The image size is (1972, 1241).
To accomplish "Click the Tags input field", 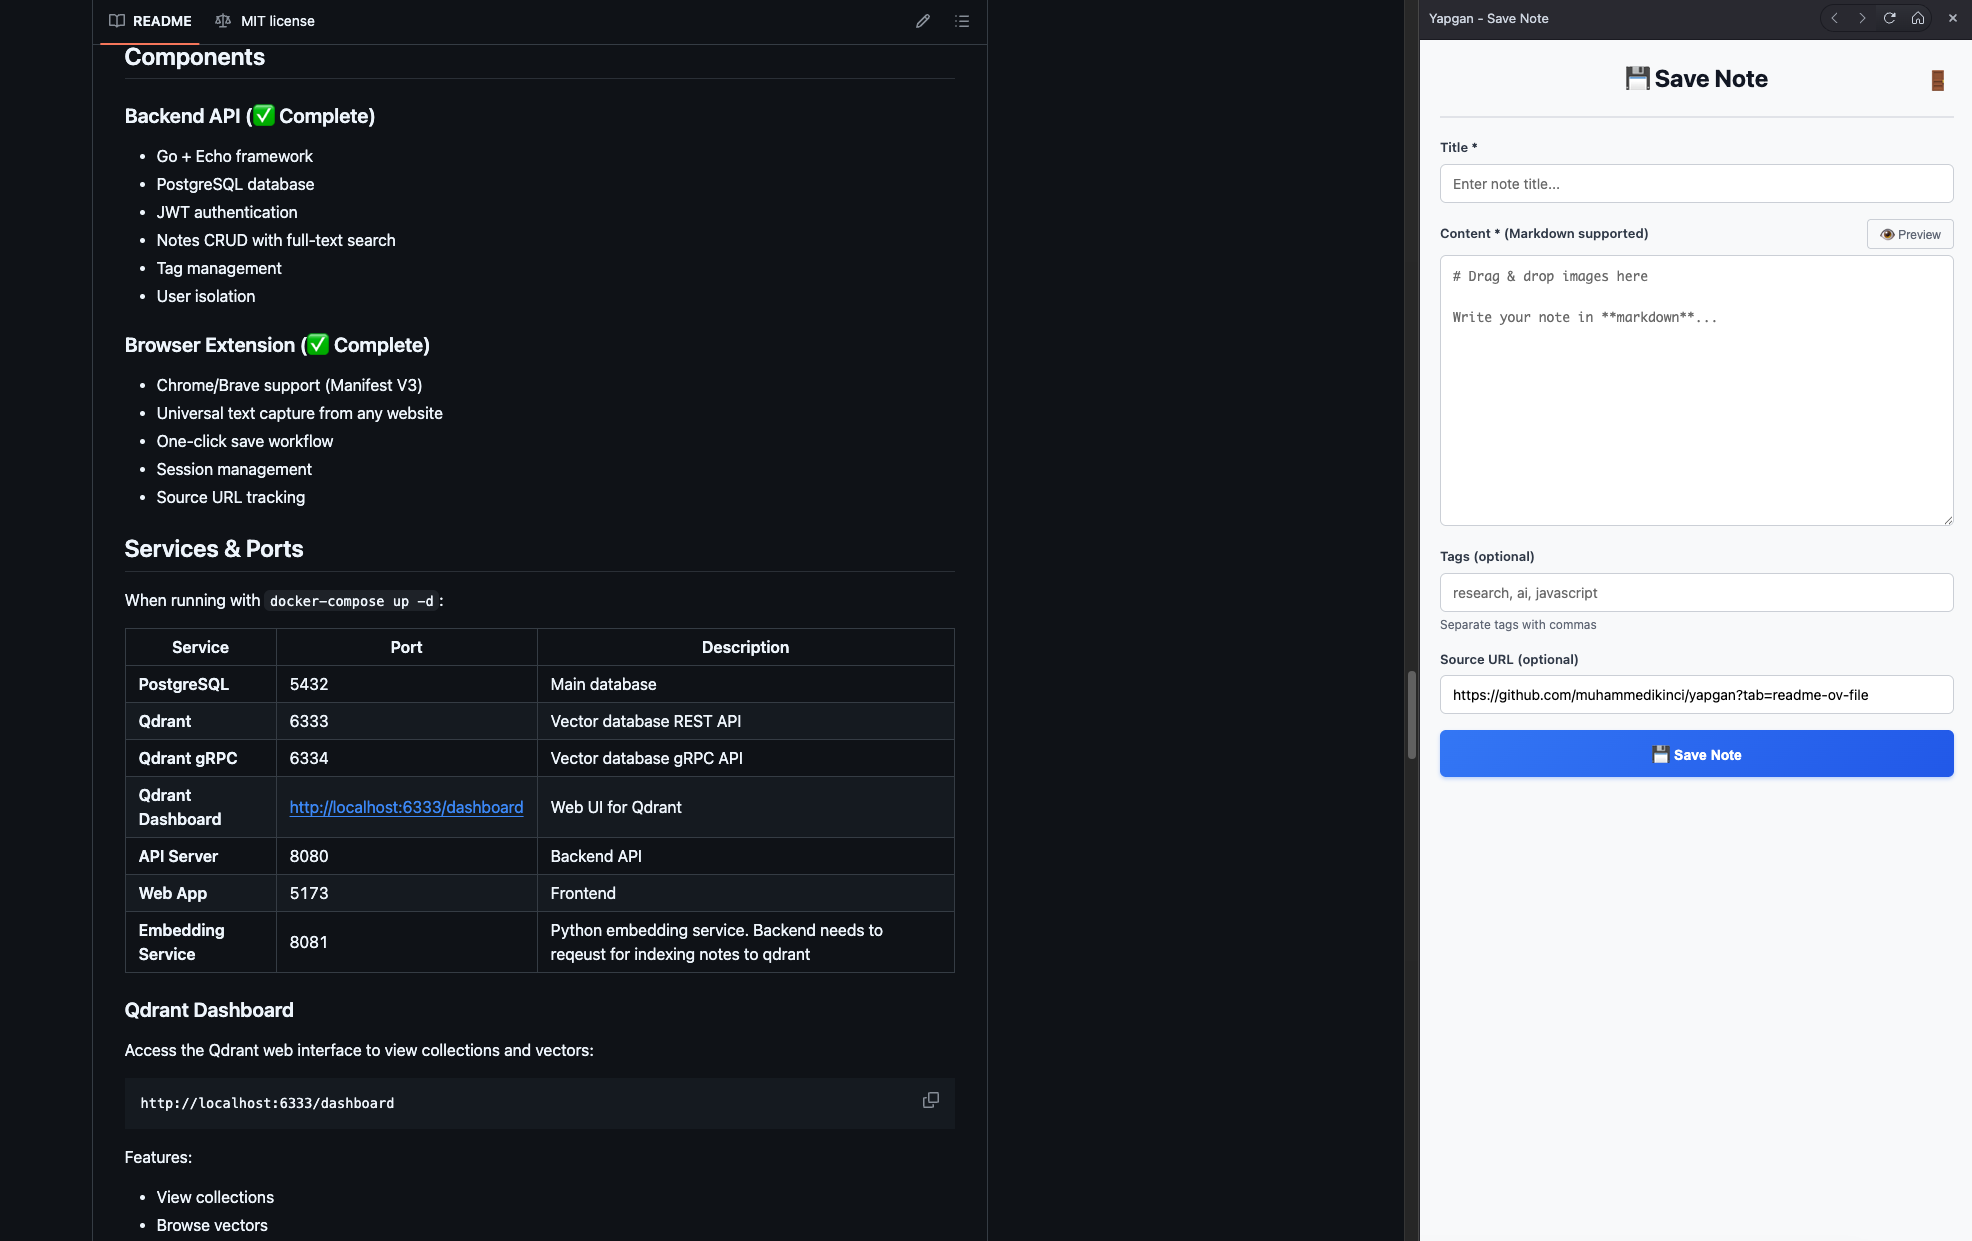I will pos(1696,593).
